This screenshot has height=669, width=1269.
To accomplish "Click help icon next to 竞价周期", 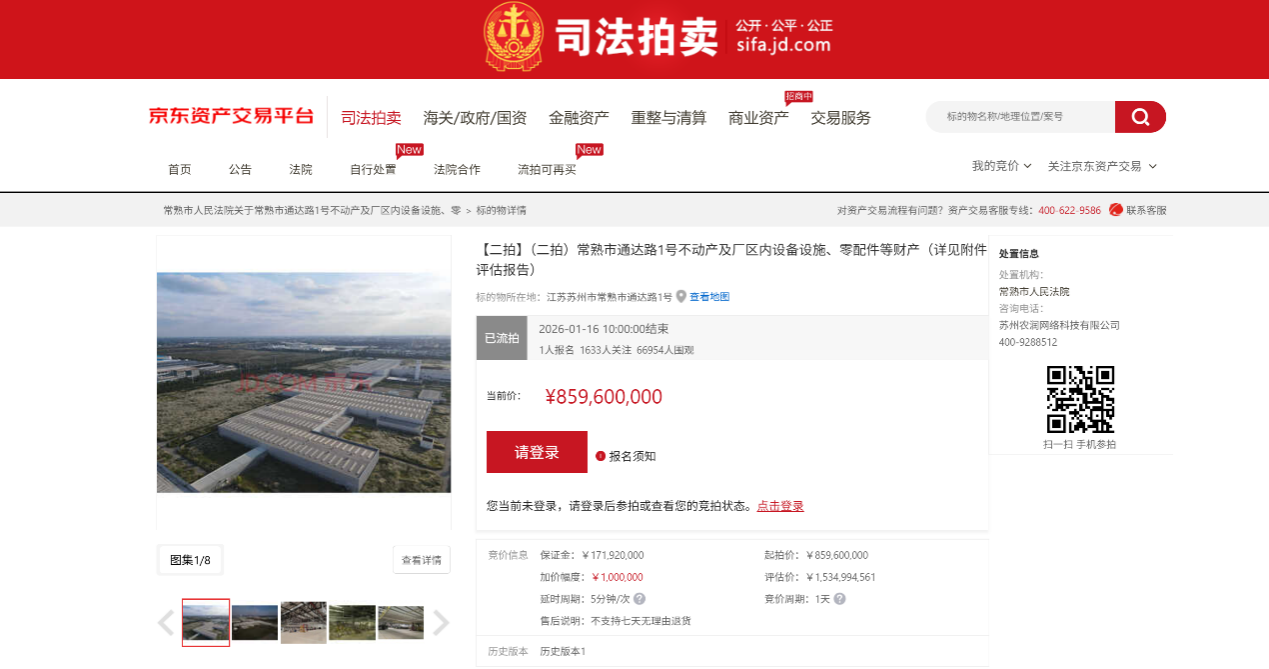I will (x=839, y=599).
